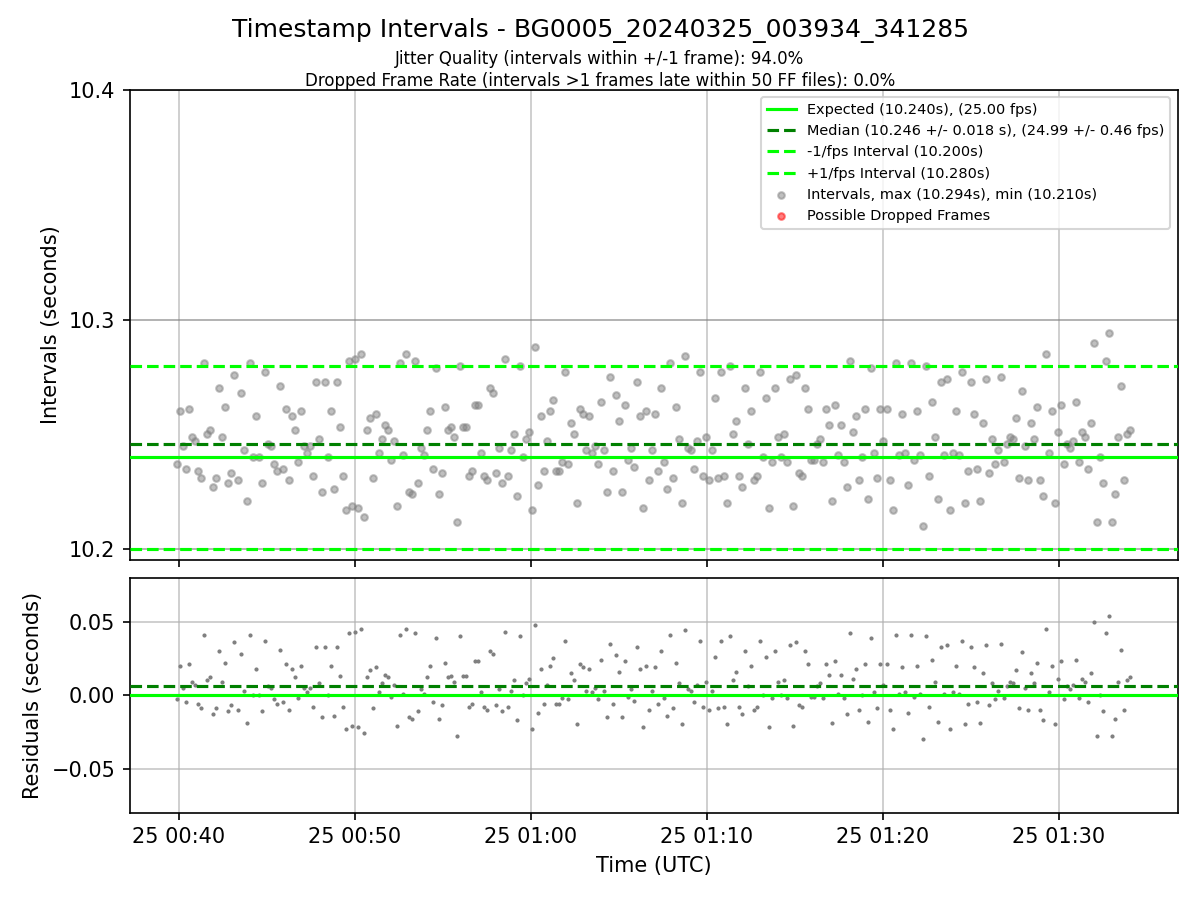Click the Residuals (seconds) y-axis label
Viewport: 1200px width, 900px height.
[x=32, y=696]
